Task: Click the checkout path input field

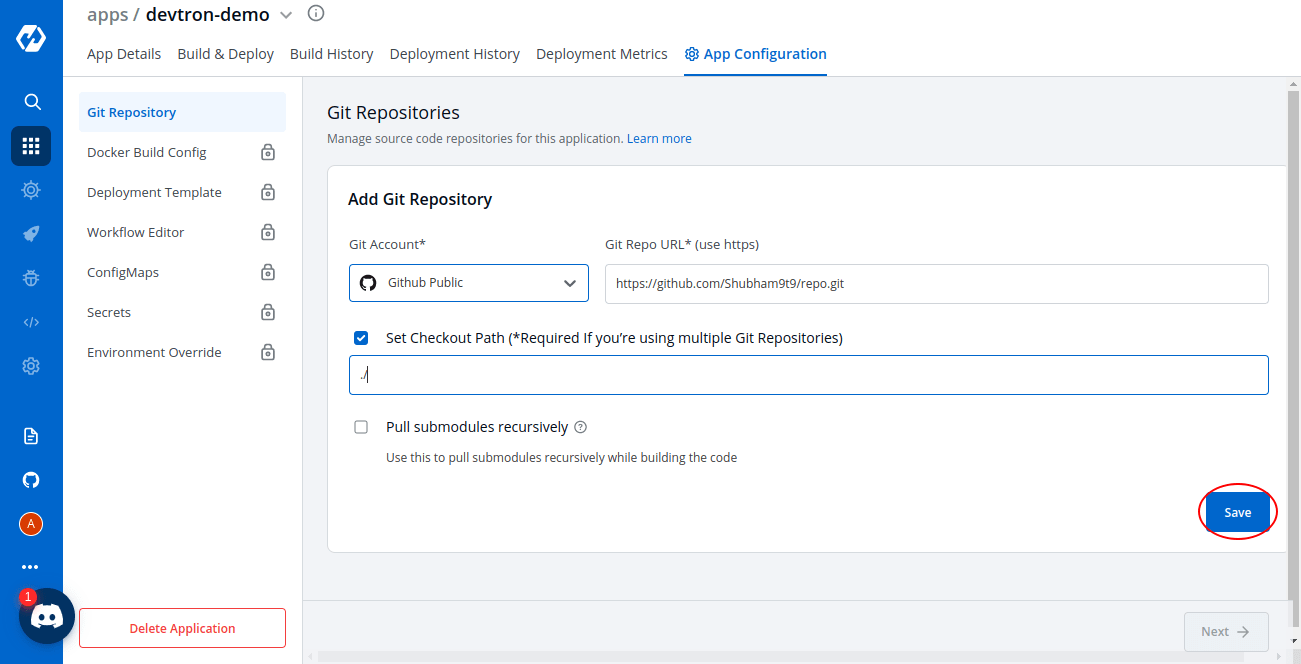Action: pyautogui.click(x=808, y=373)
